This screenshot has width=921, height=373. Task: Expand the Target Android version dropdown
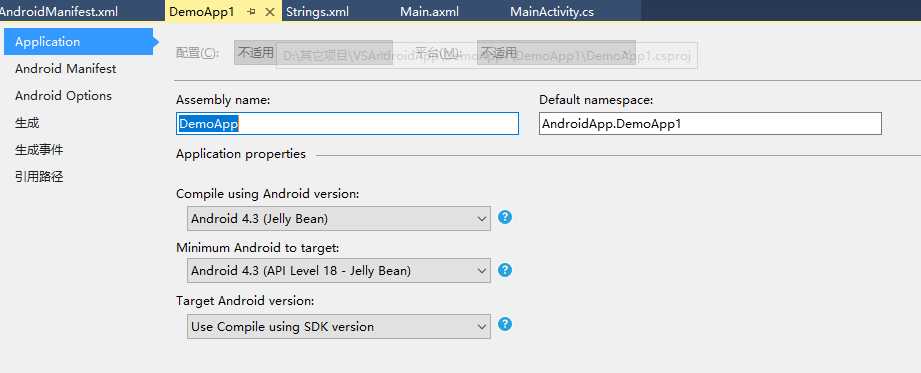[339, 327]
